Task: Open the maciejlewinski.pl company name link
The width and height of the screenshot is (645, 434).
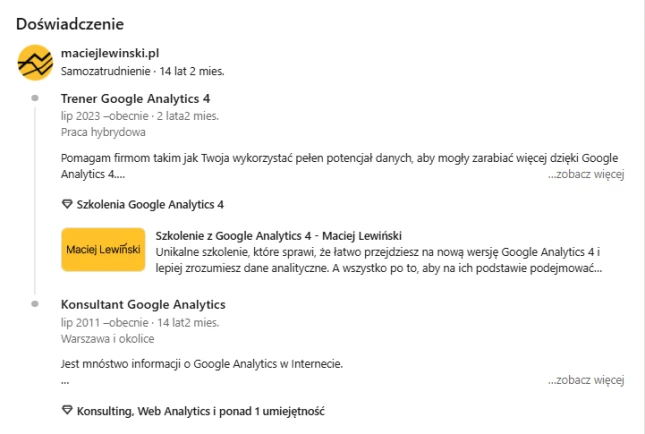Action: (x=110, y=53)
